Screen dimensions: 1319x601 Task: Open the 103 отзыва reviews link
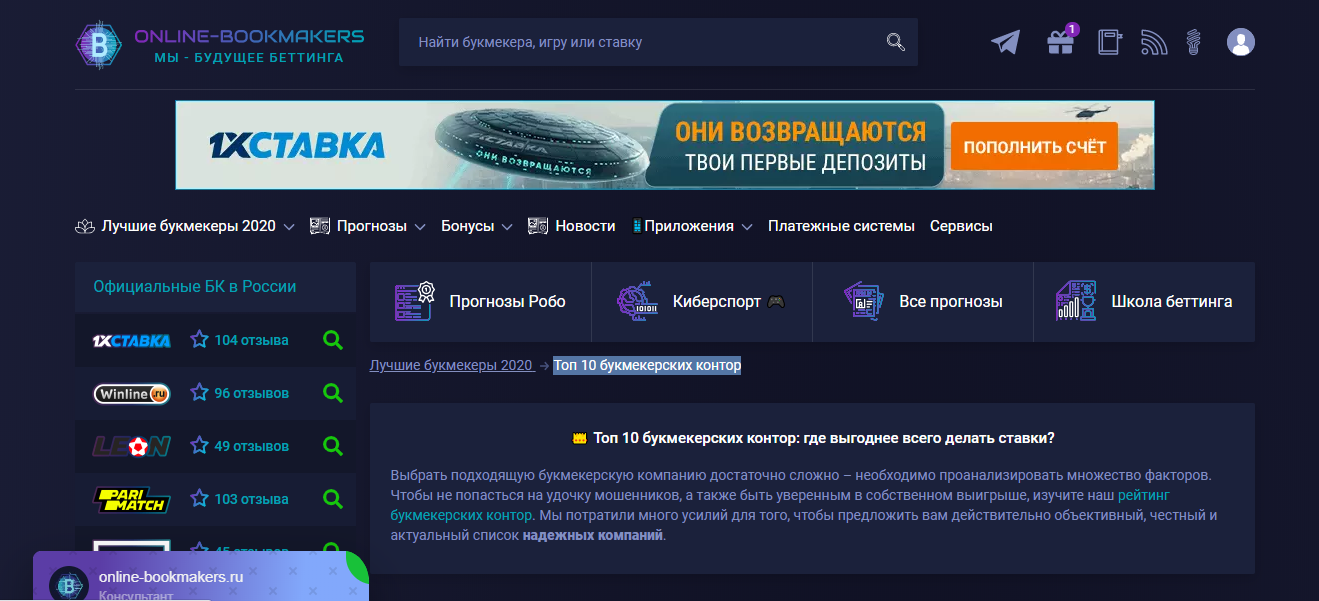click(x=251, y=498)
